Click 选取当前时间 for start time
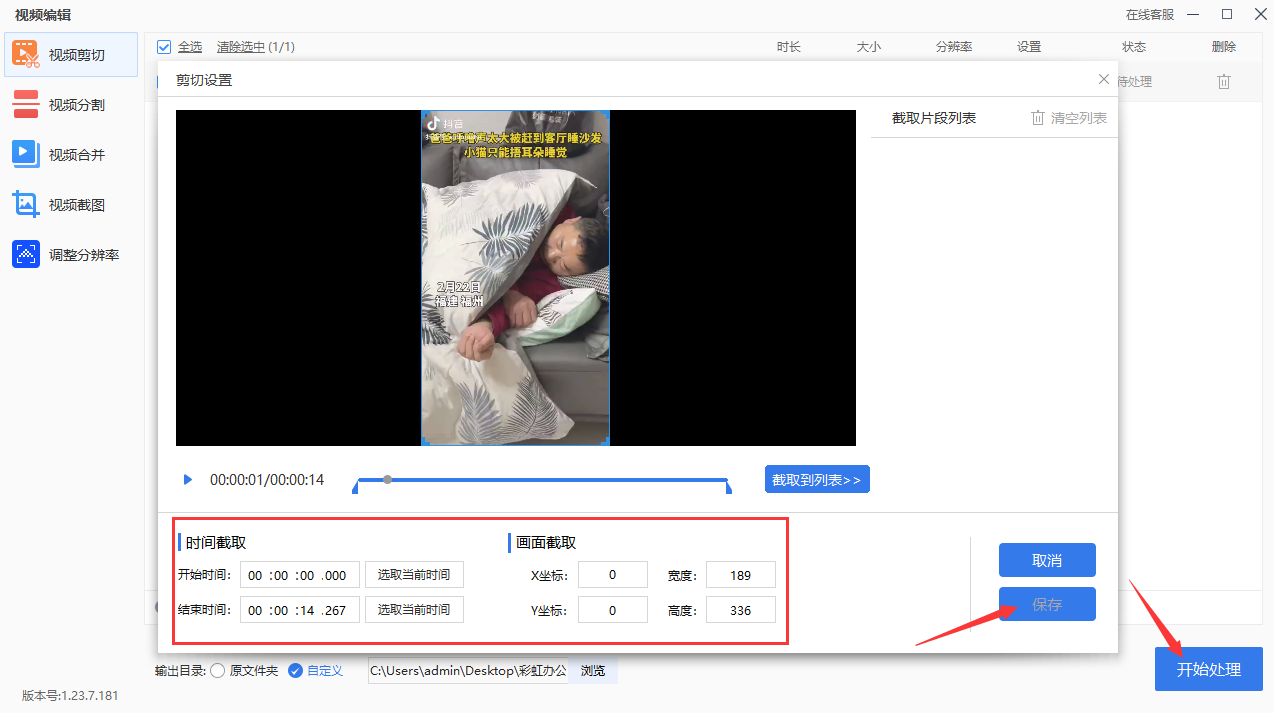 [x=414, y=575]
